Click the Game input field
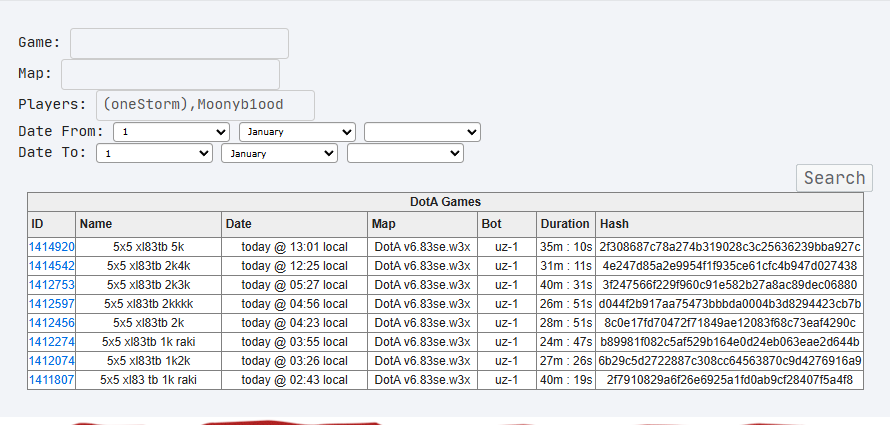The image size is (890, 425). pos(179,43)
